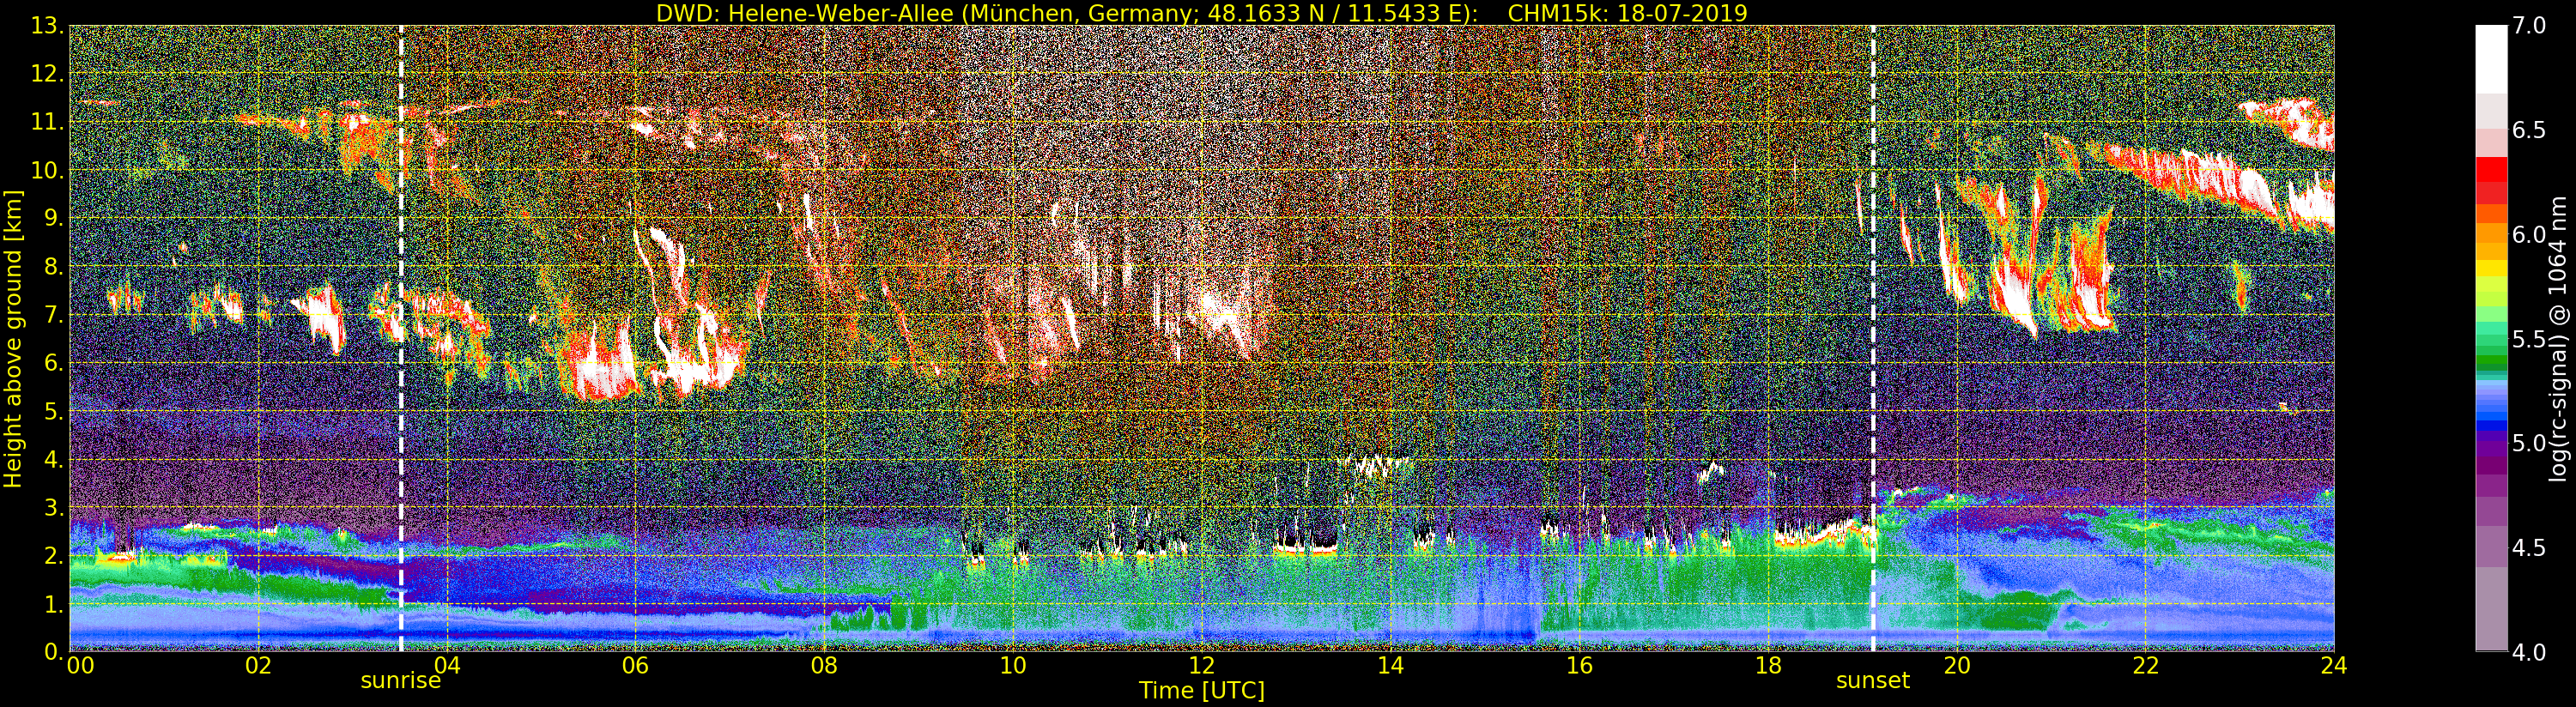Click time axis tick label '16'
Image resolution: width=2576 pixels, height=707 pixels.
pyautogui.click(x=1579, y=666)
